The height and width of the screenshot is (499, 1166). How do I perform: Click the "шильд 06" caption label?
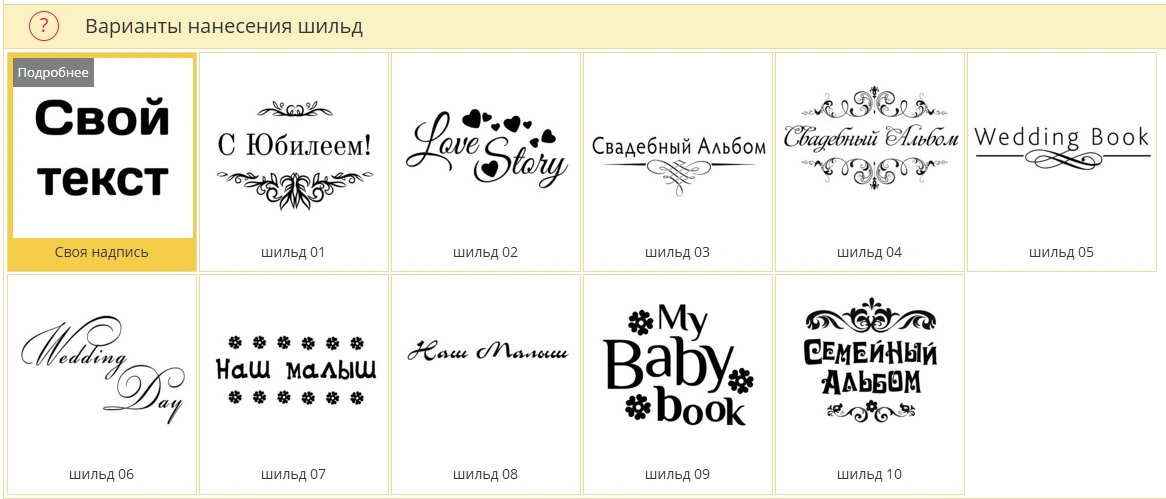click(x=102, y=474)
